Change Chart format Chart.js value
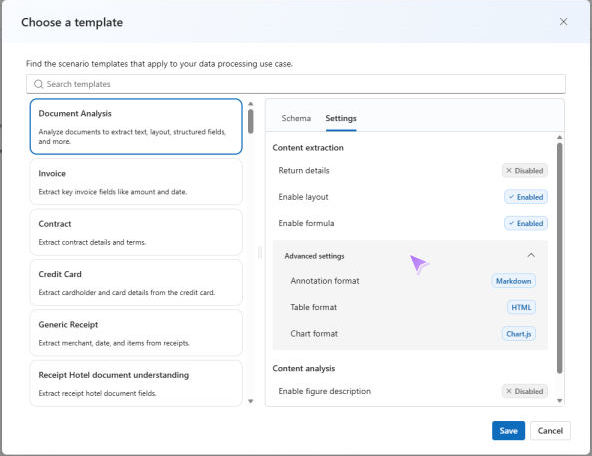This screenshot has height=456, width=592. (x=518, y=334)
